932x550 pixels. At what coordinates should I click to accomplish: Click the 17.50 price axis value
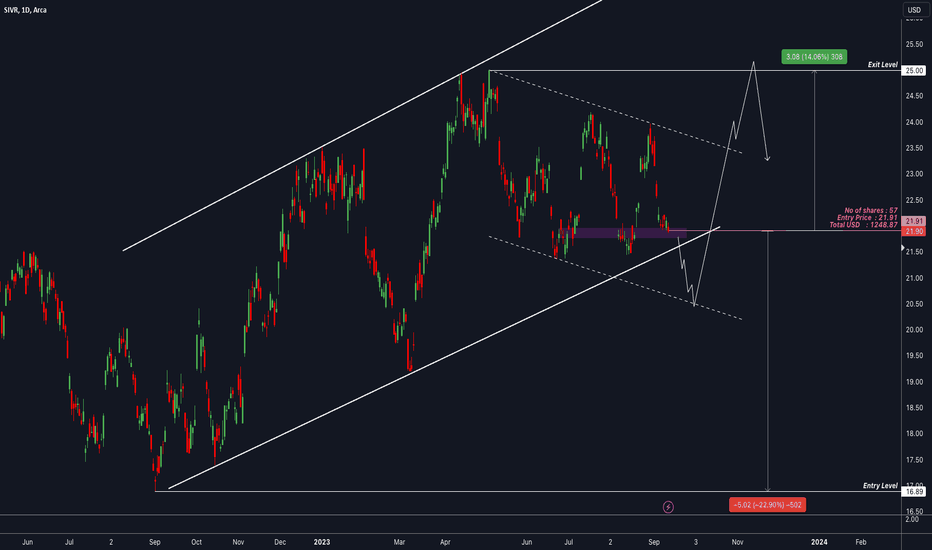click(x=914, y=460)
